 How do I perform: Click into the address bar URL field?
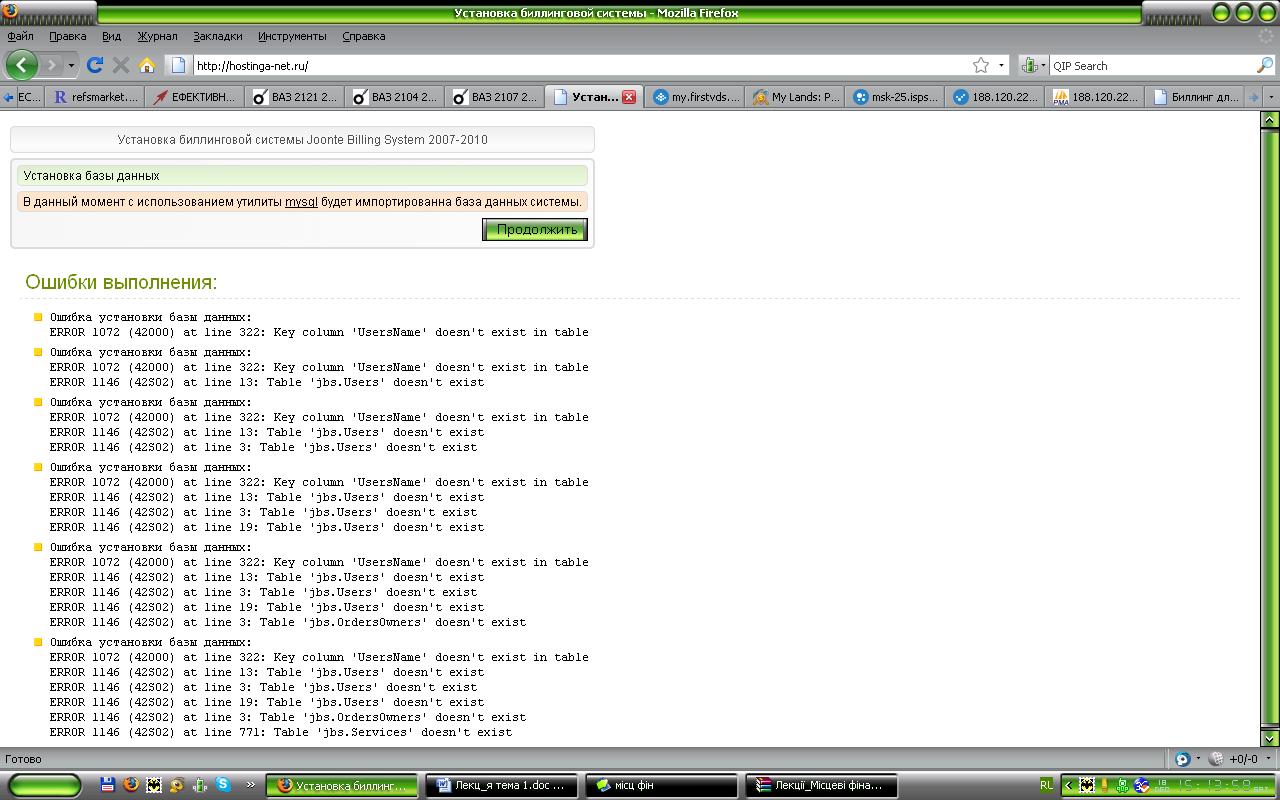pos(580,65)
